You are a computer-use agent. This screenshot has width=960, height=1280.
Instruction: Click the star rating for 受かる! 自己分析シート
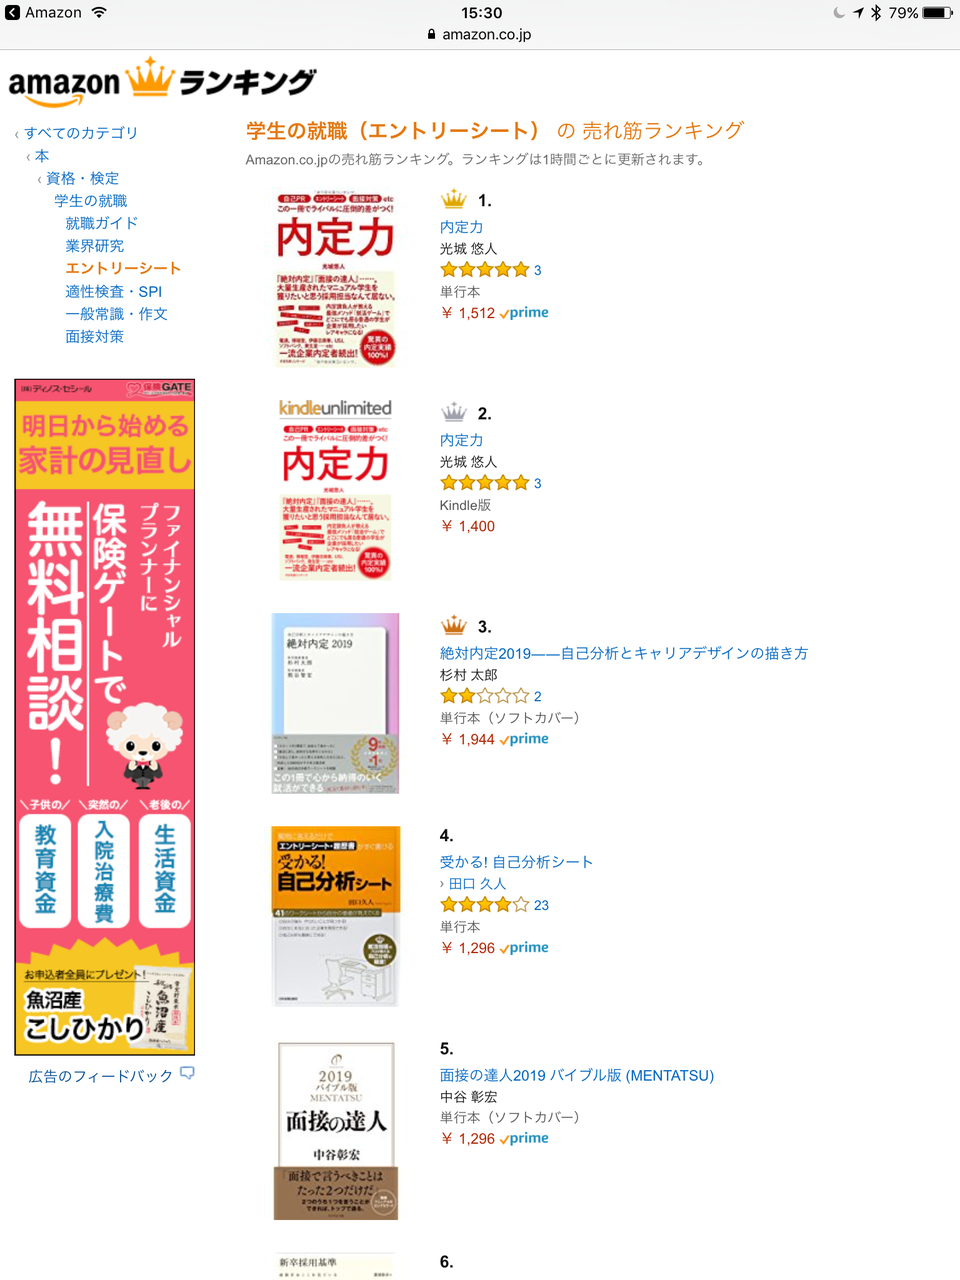(484, 905)
